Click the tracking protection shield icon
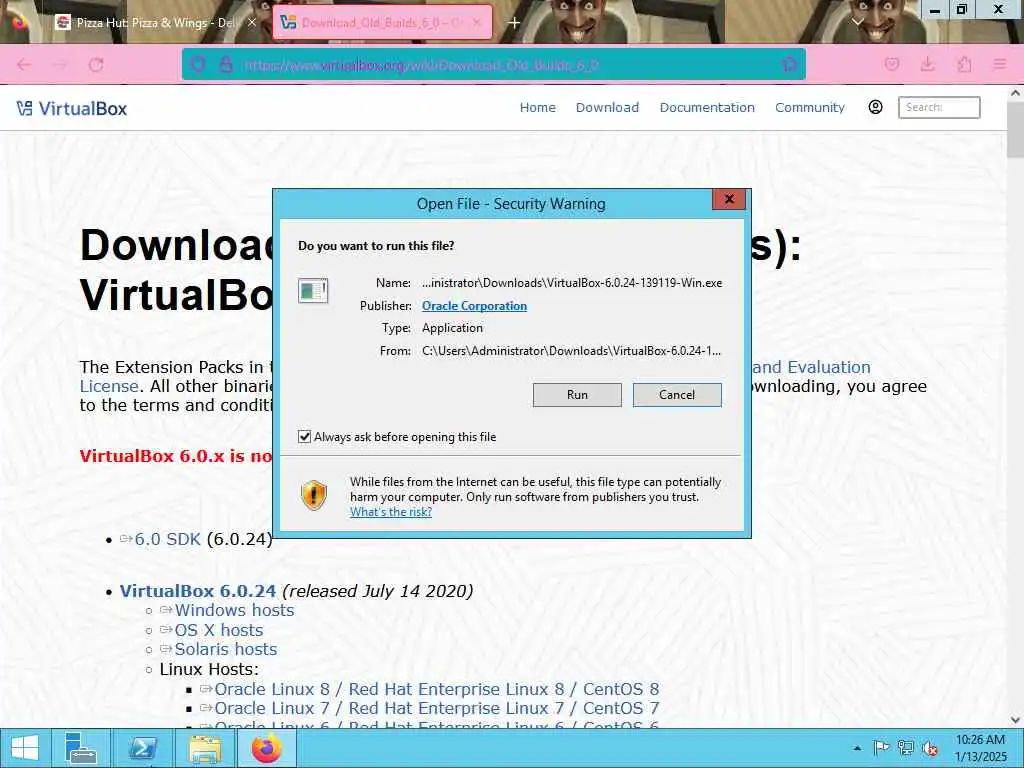 click(197, 64)
